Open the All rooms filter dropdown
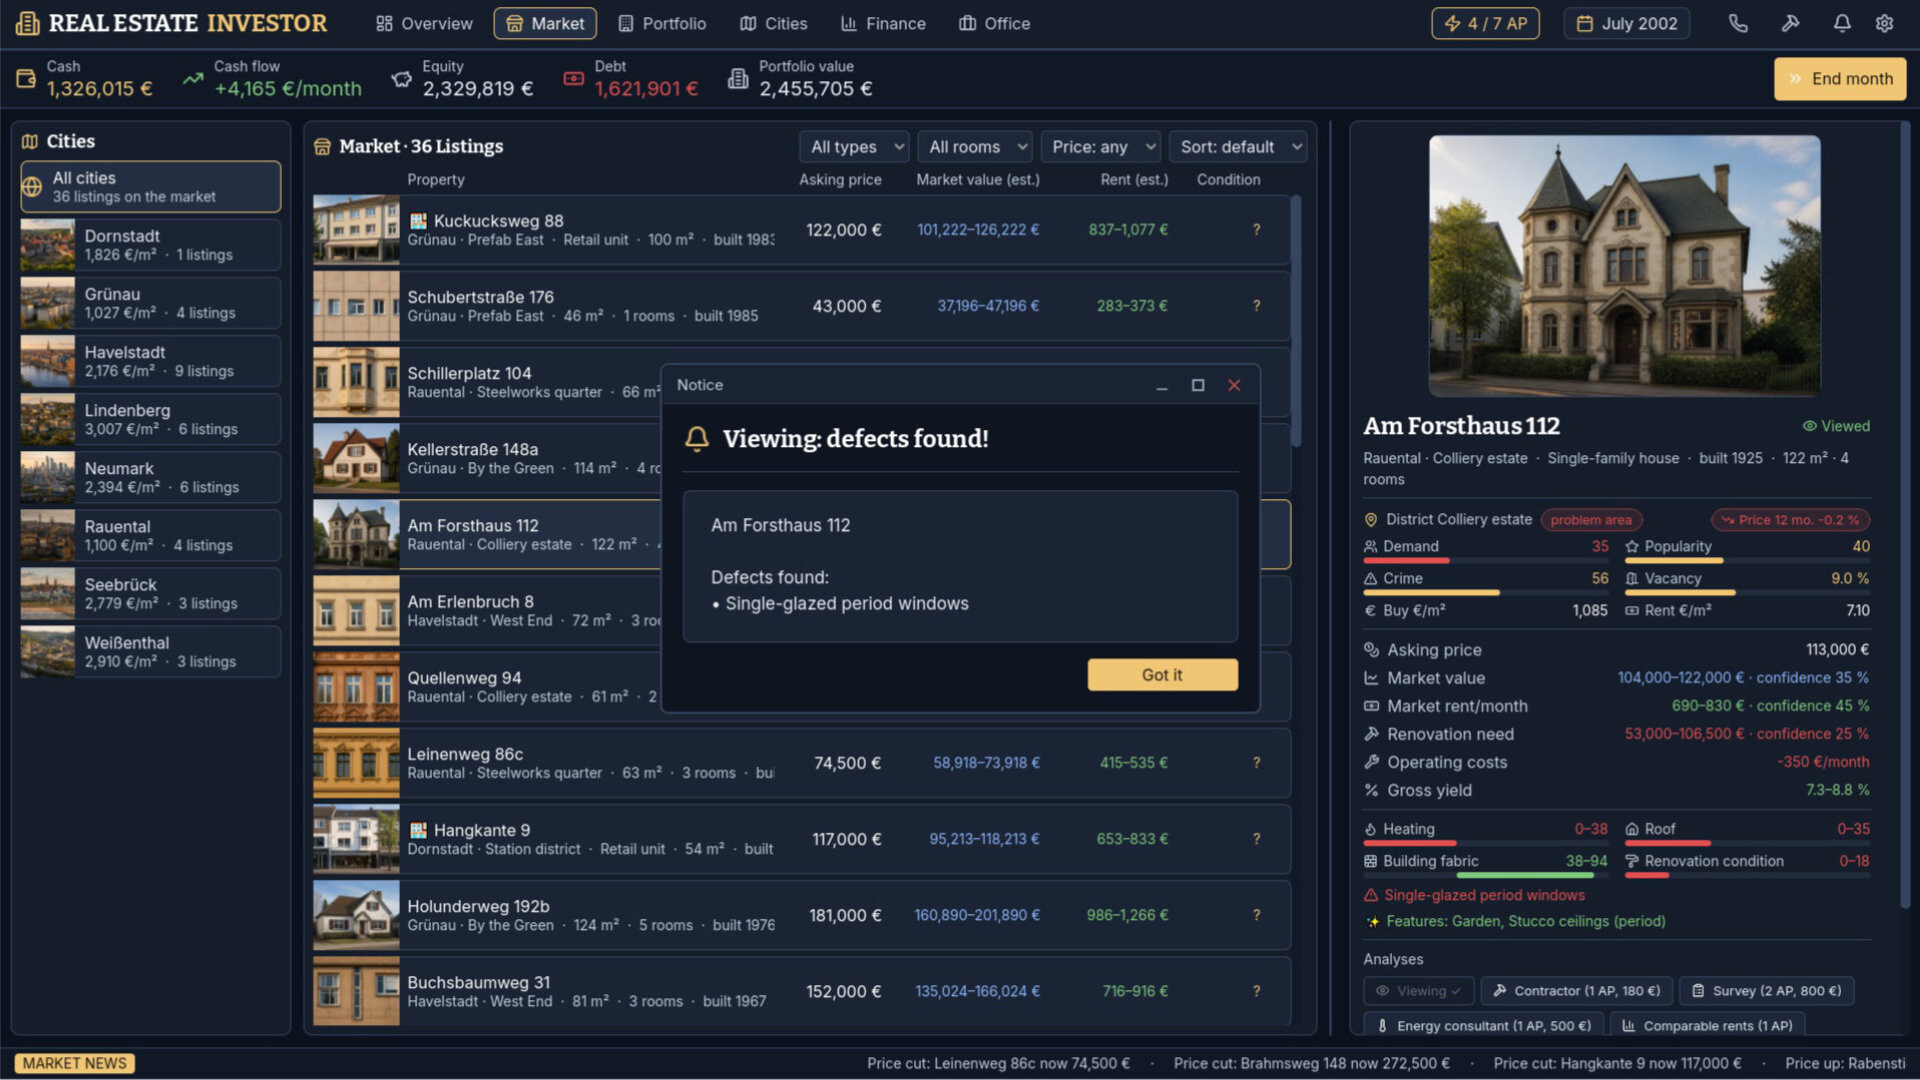 (x=975, y=147)
